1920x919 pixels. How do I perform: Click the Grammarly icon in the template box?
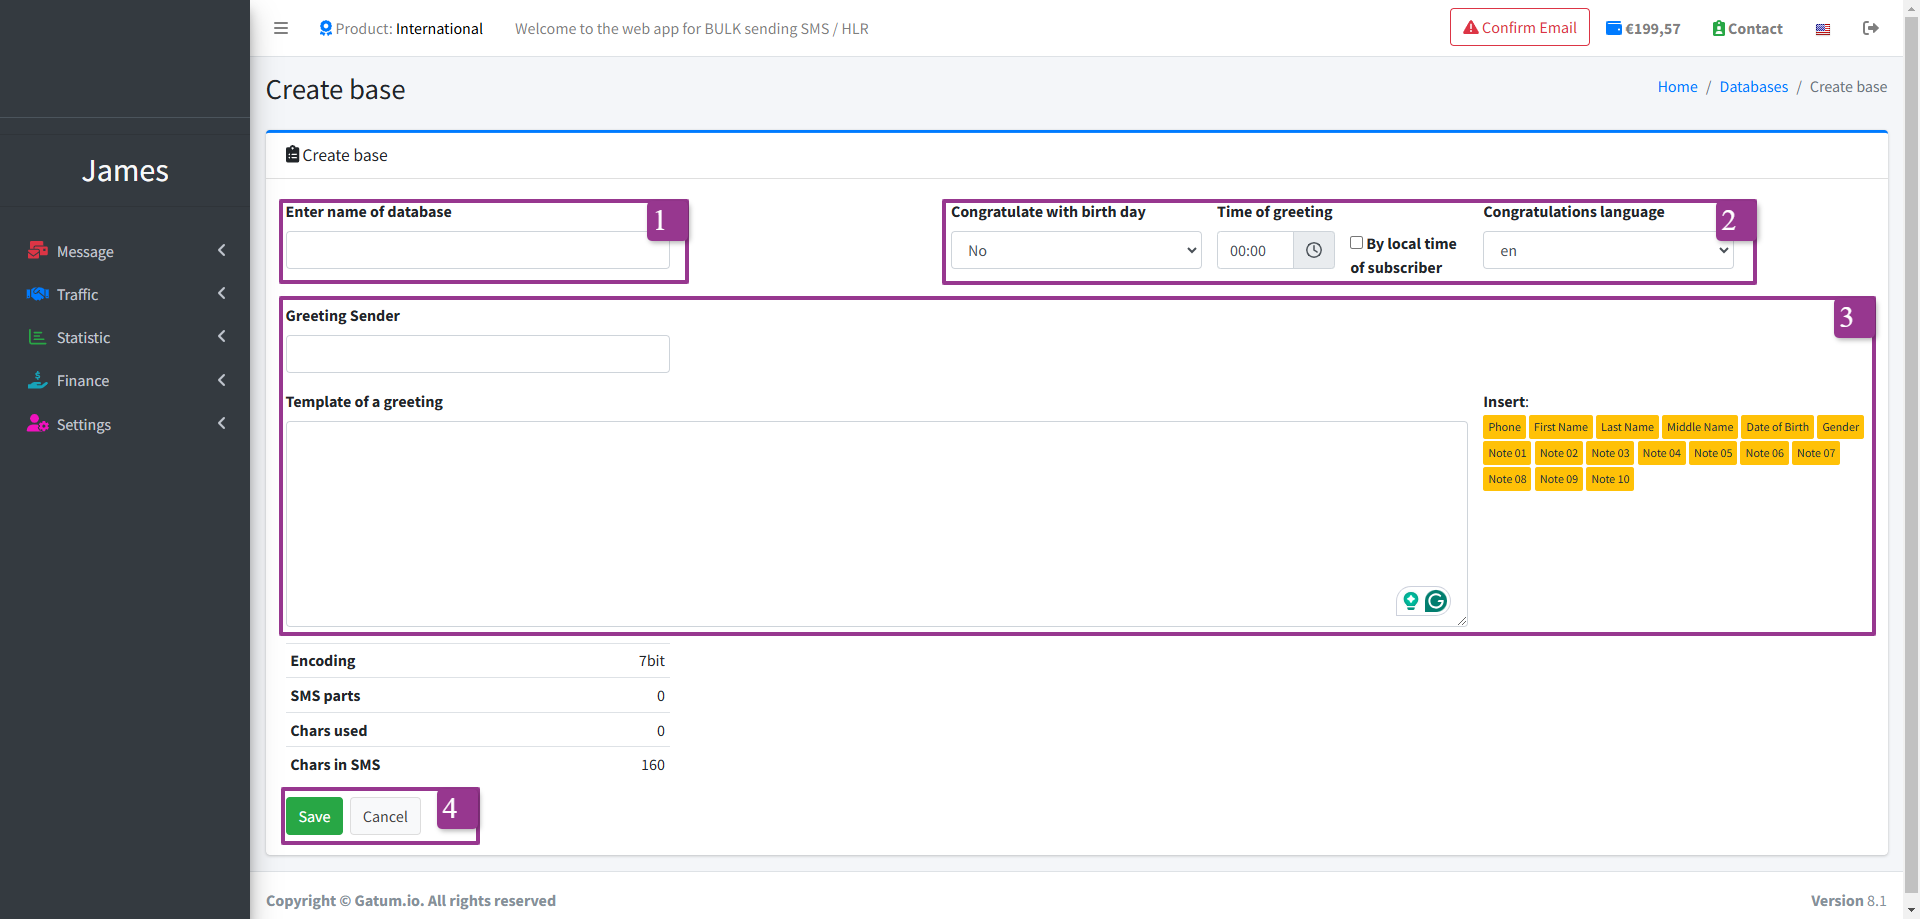pos(1436,601)
